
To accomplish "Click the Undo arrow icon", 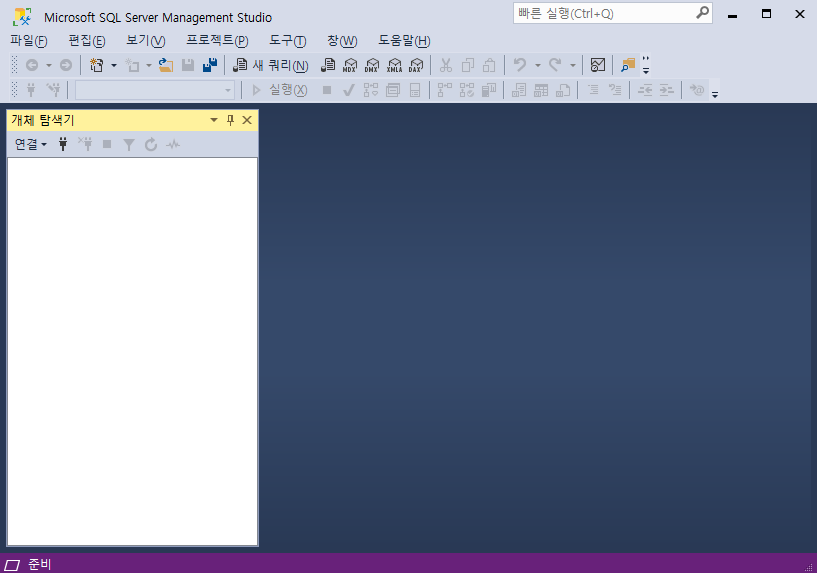I will [x=519, y=65].
